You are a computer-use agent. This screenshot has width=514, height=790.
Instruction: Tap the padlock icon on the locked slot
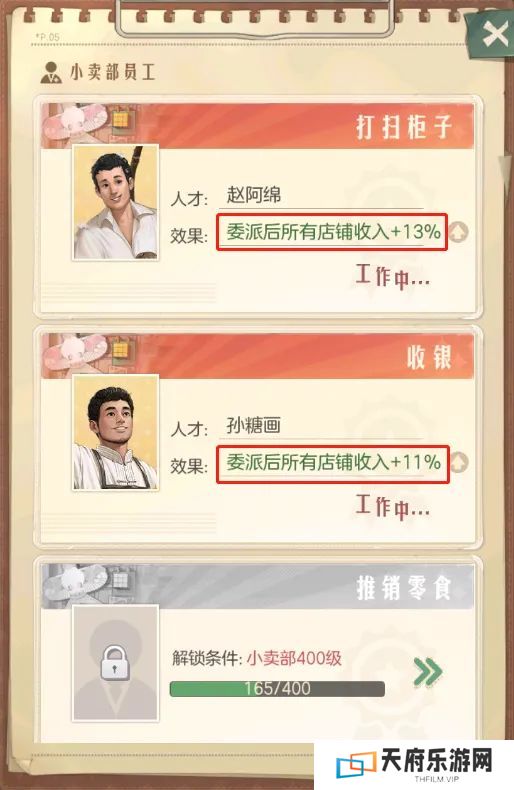pos(115,663)
